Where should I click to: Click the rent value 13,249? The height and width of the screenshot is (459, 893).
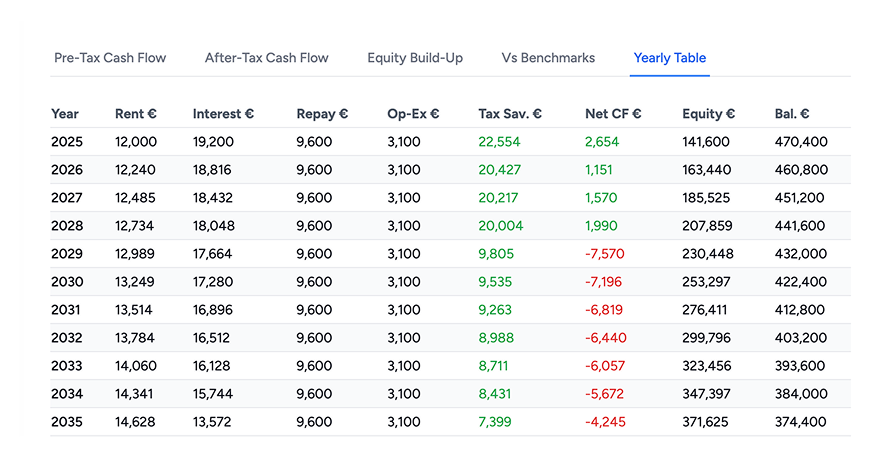coord(135,282)
